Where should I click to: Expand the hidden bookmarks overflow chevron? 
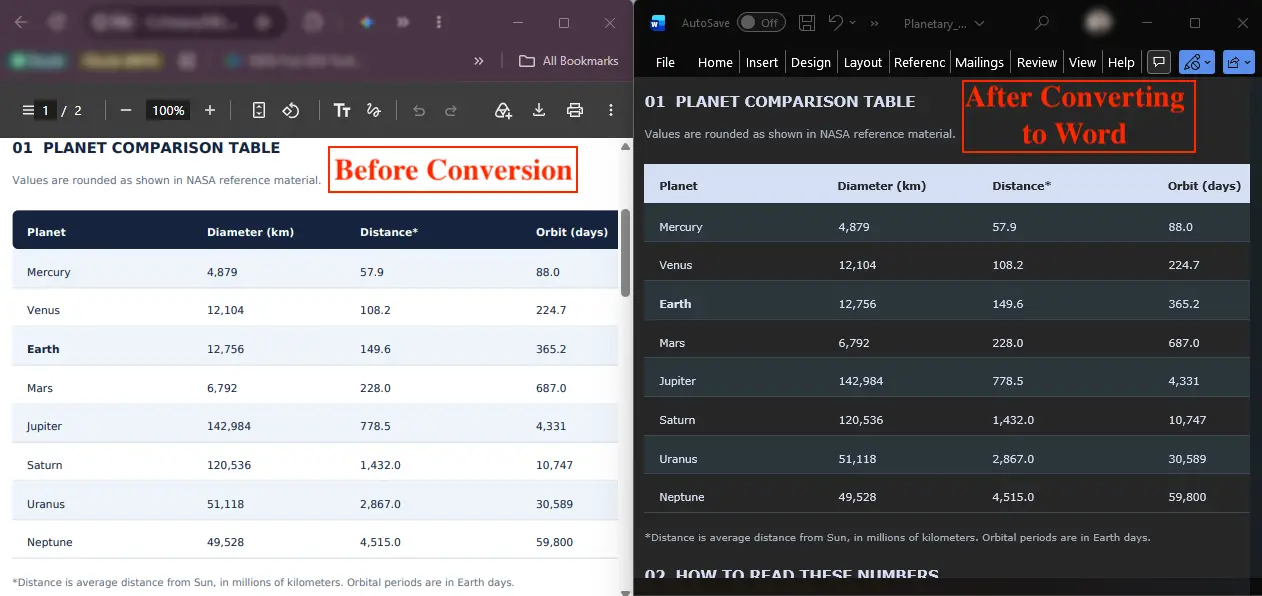479,61
